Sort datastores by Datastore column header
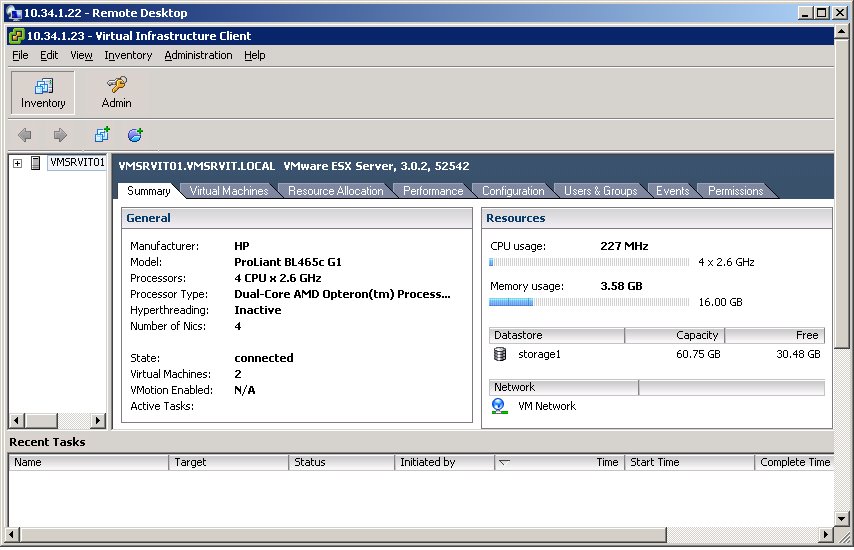 pos(557,335)
